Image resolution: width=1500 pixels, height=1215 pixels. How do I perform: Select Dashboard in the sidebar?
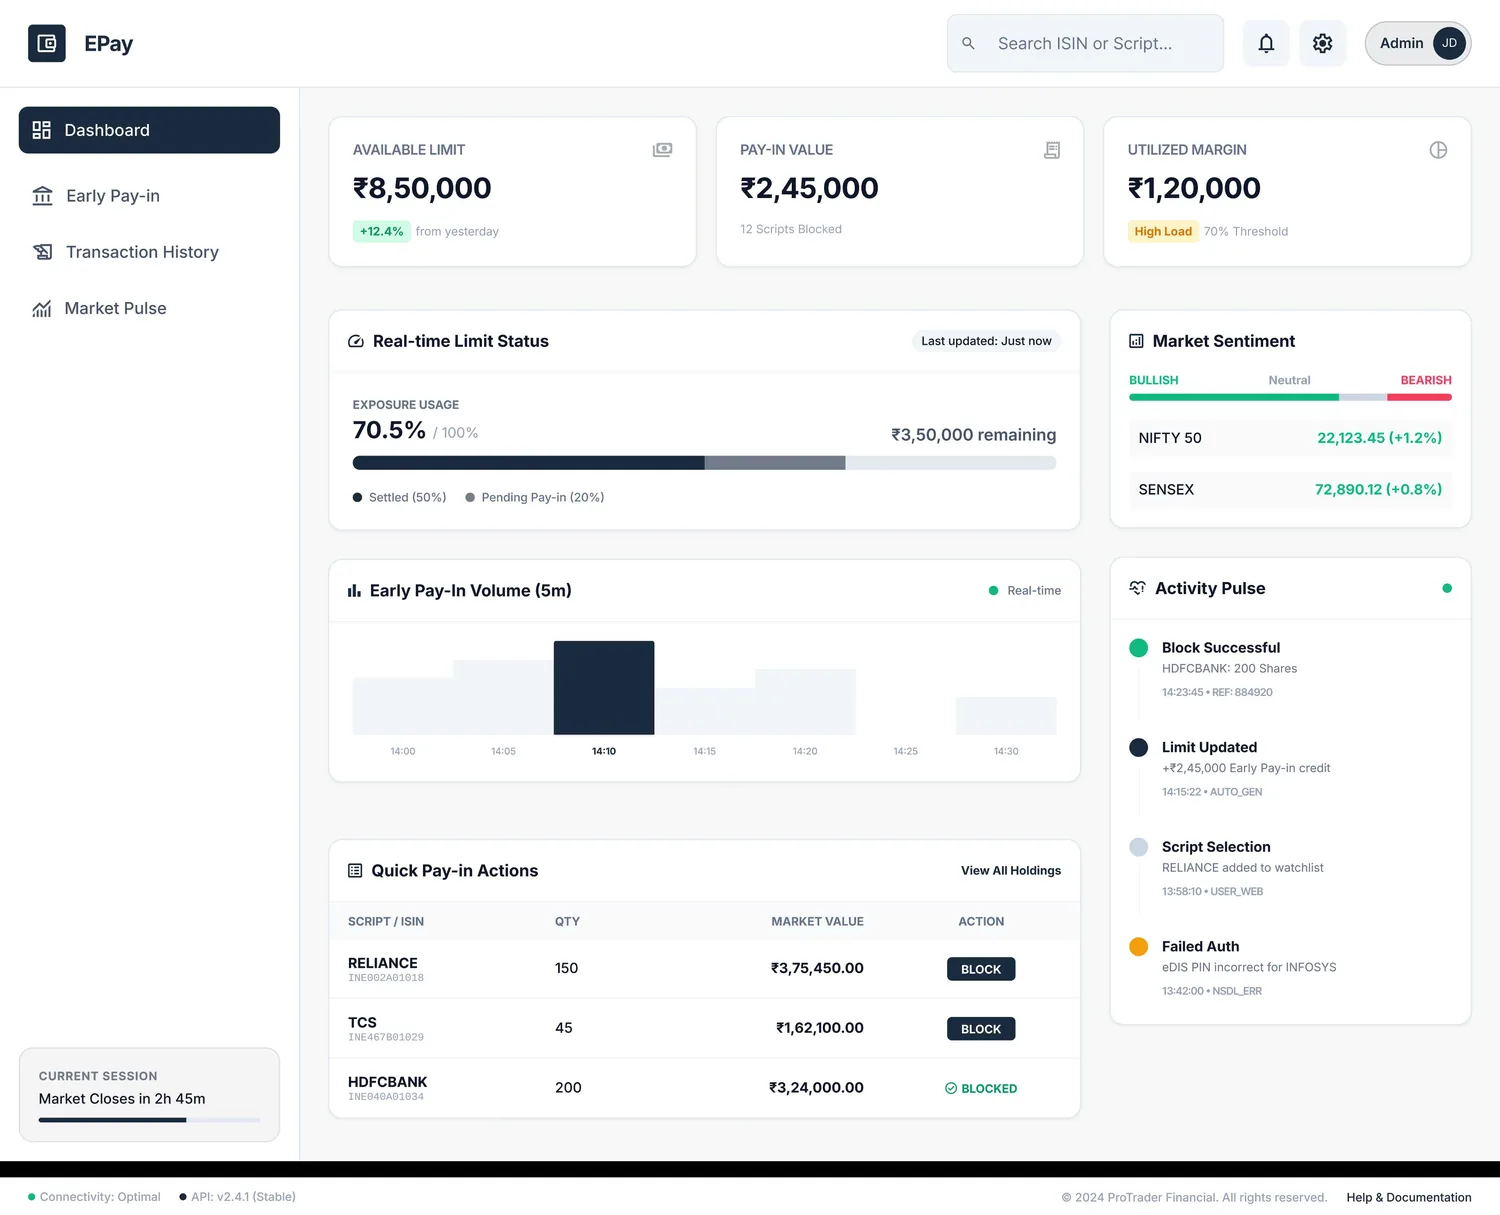[149, 130]
